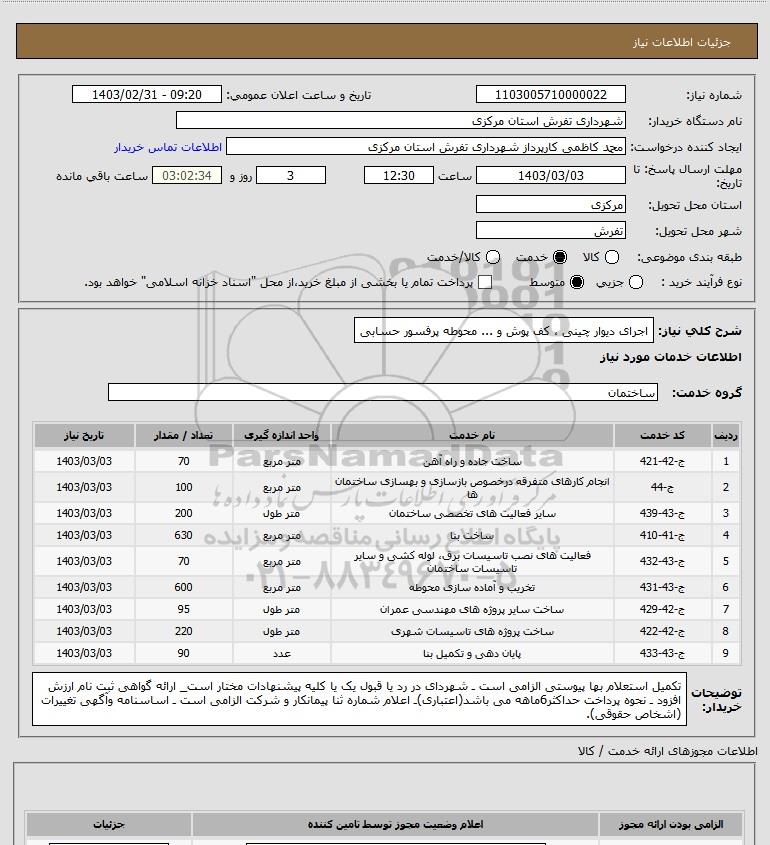This screenshot has height=845, width=770.
Task: Click the نام خدمت column header
Action: point(472,435)
